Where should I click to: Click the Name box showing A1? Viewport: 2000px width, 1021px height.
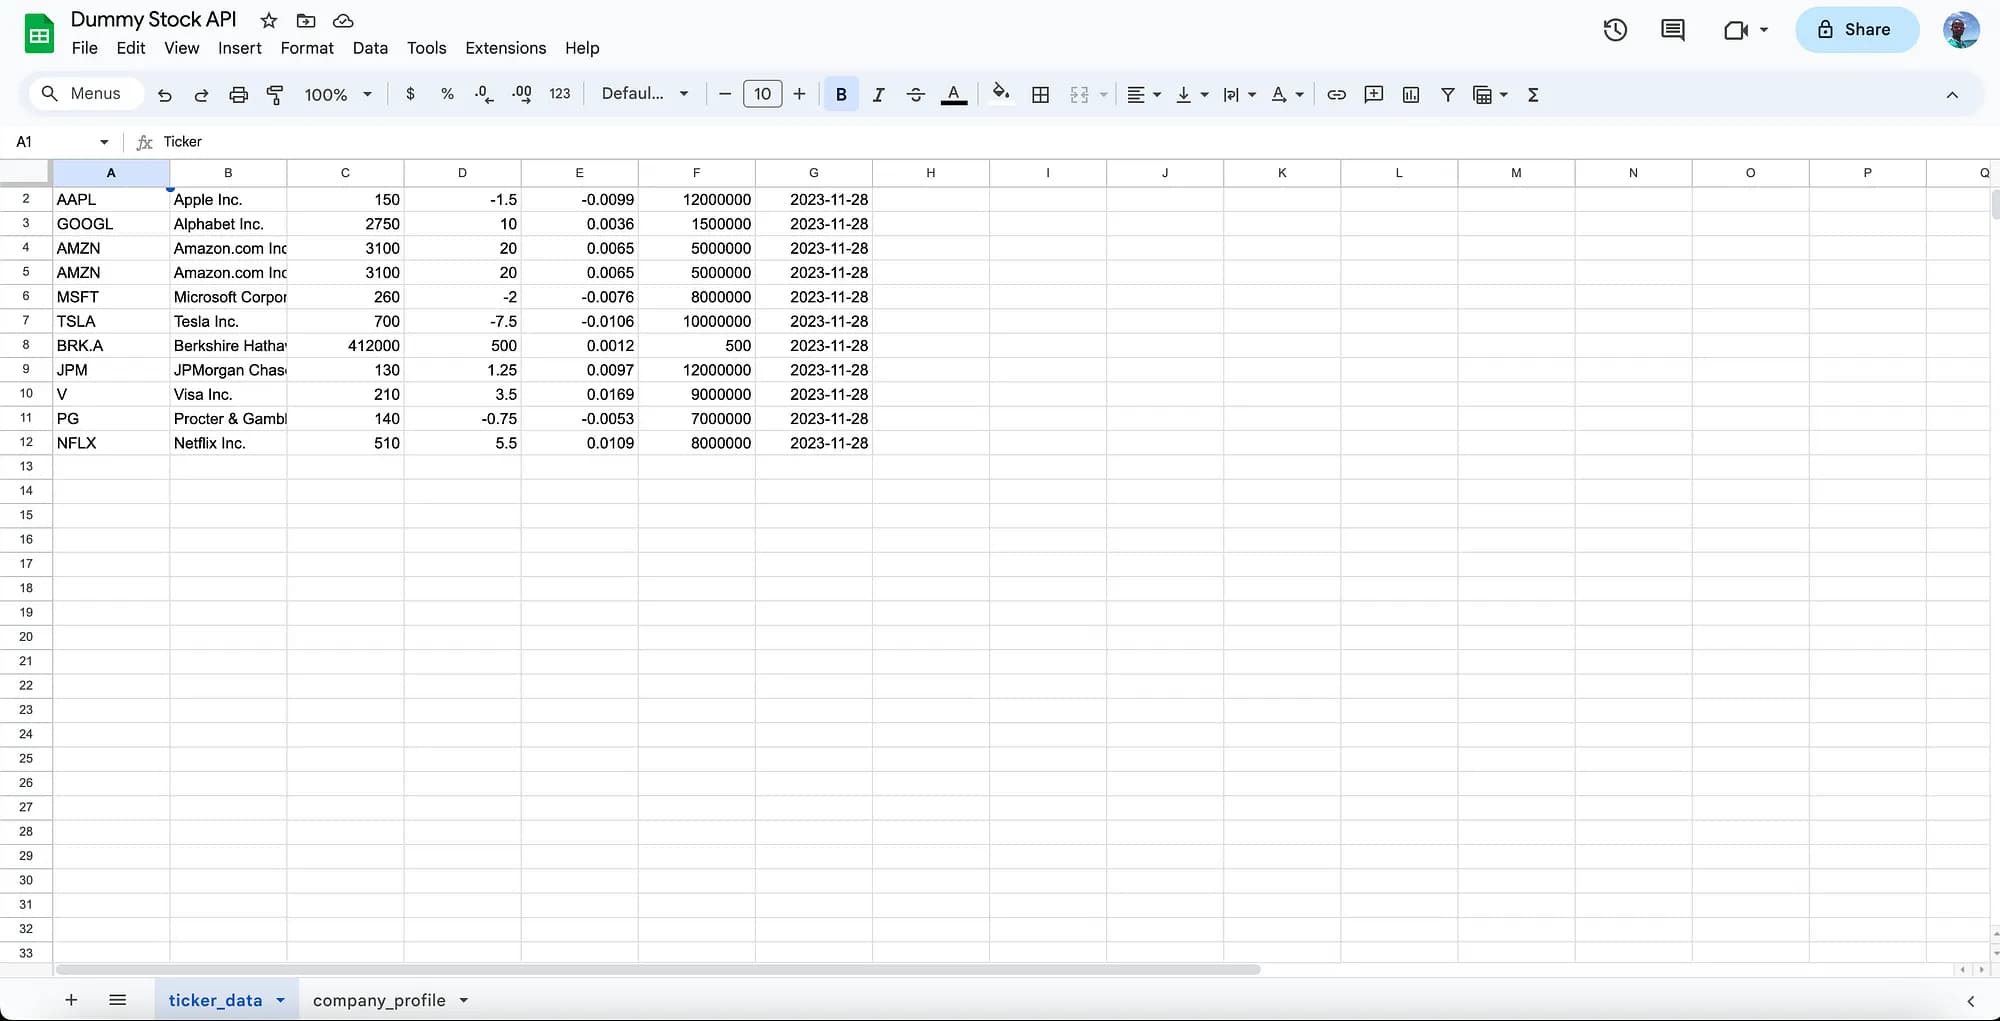point(62,142)
